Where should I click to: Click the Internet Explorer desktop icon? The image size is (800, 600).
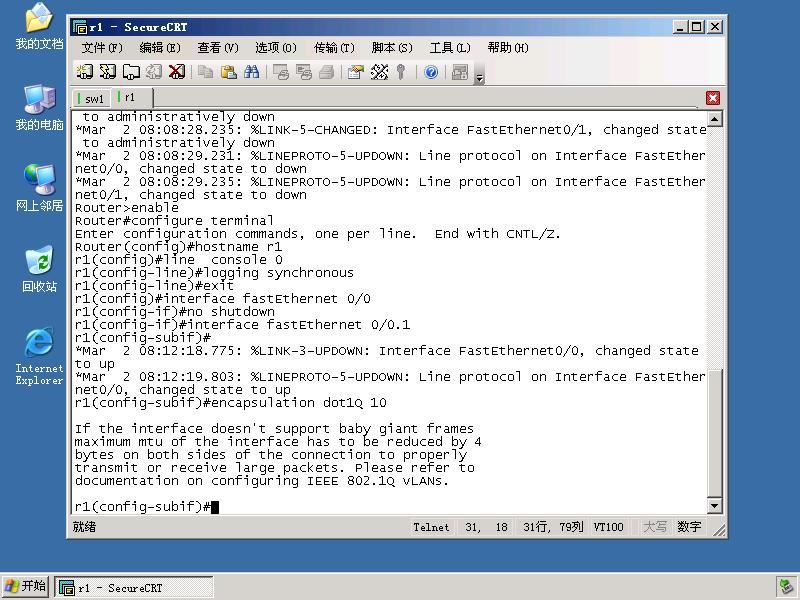coord(39,356)
